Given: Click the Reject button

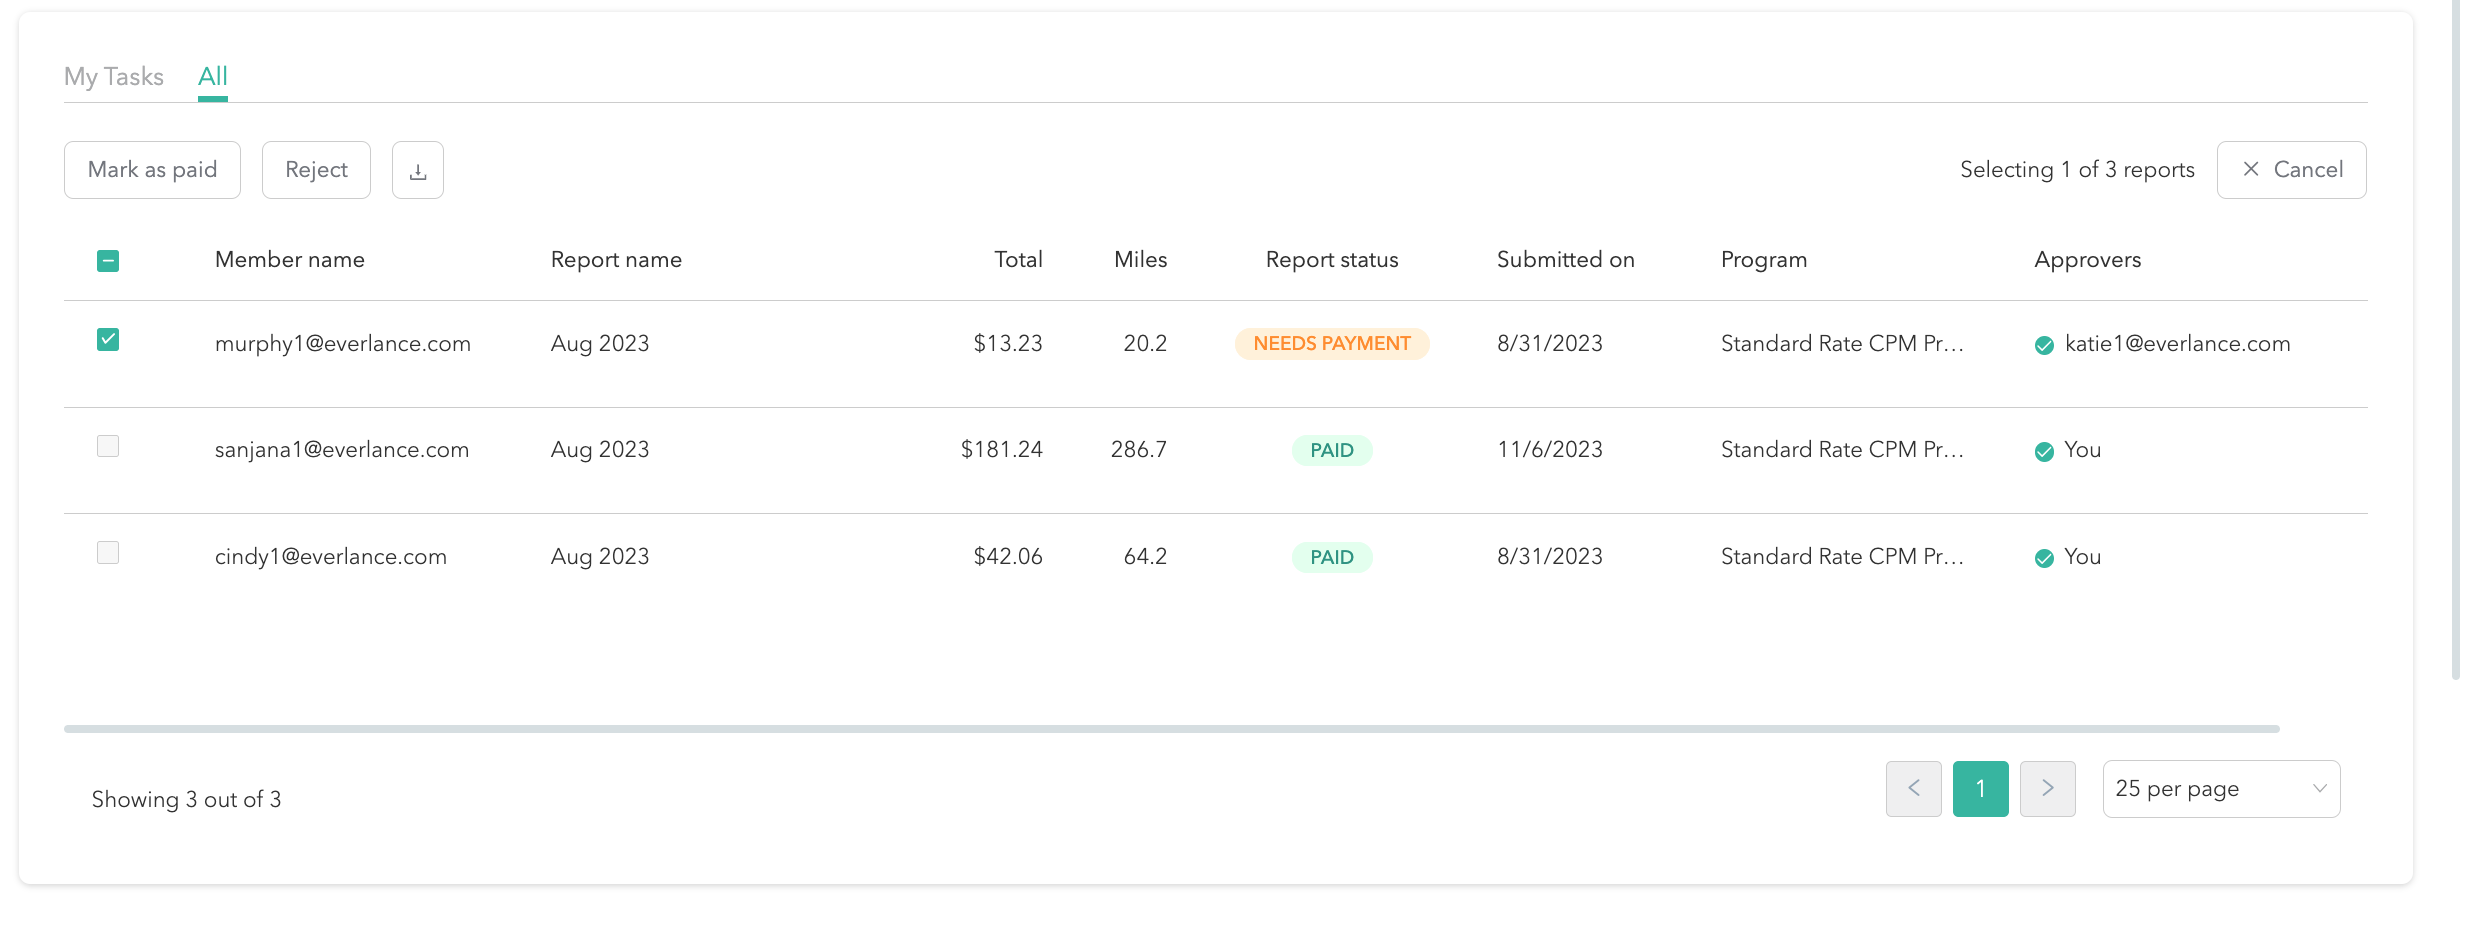Looking at the screenshot, I should (316, 170).
